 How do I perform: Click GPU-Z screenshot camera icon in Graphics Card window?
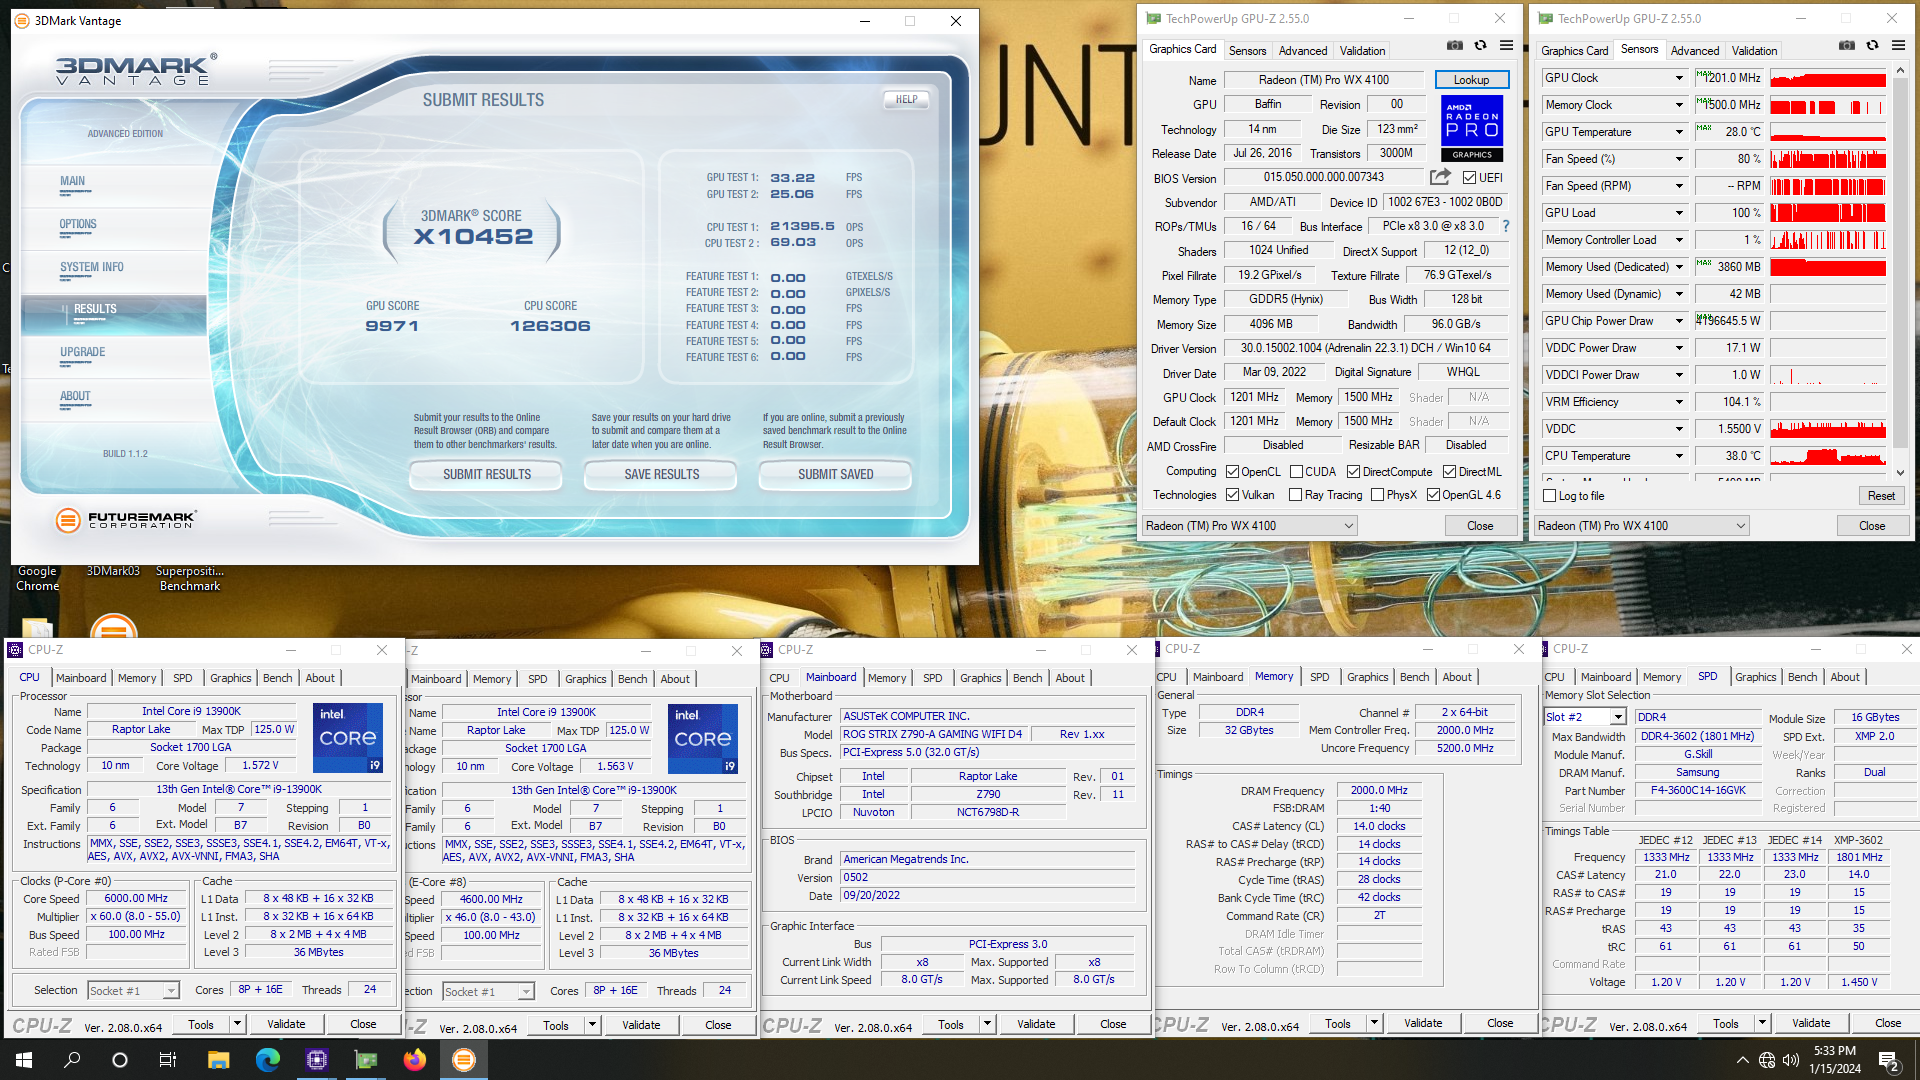pos(1454,46)
